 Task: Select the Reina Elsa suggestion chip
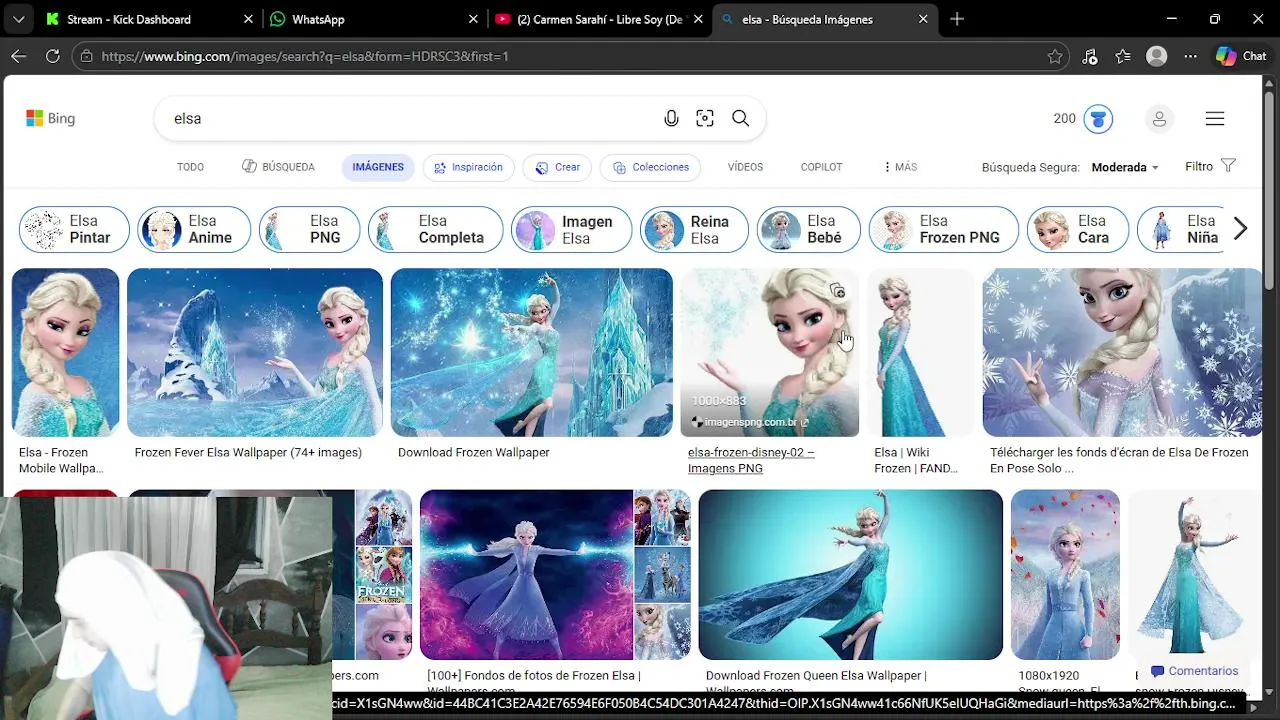click(694, 229)
